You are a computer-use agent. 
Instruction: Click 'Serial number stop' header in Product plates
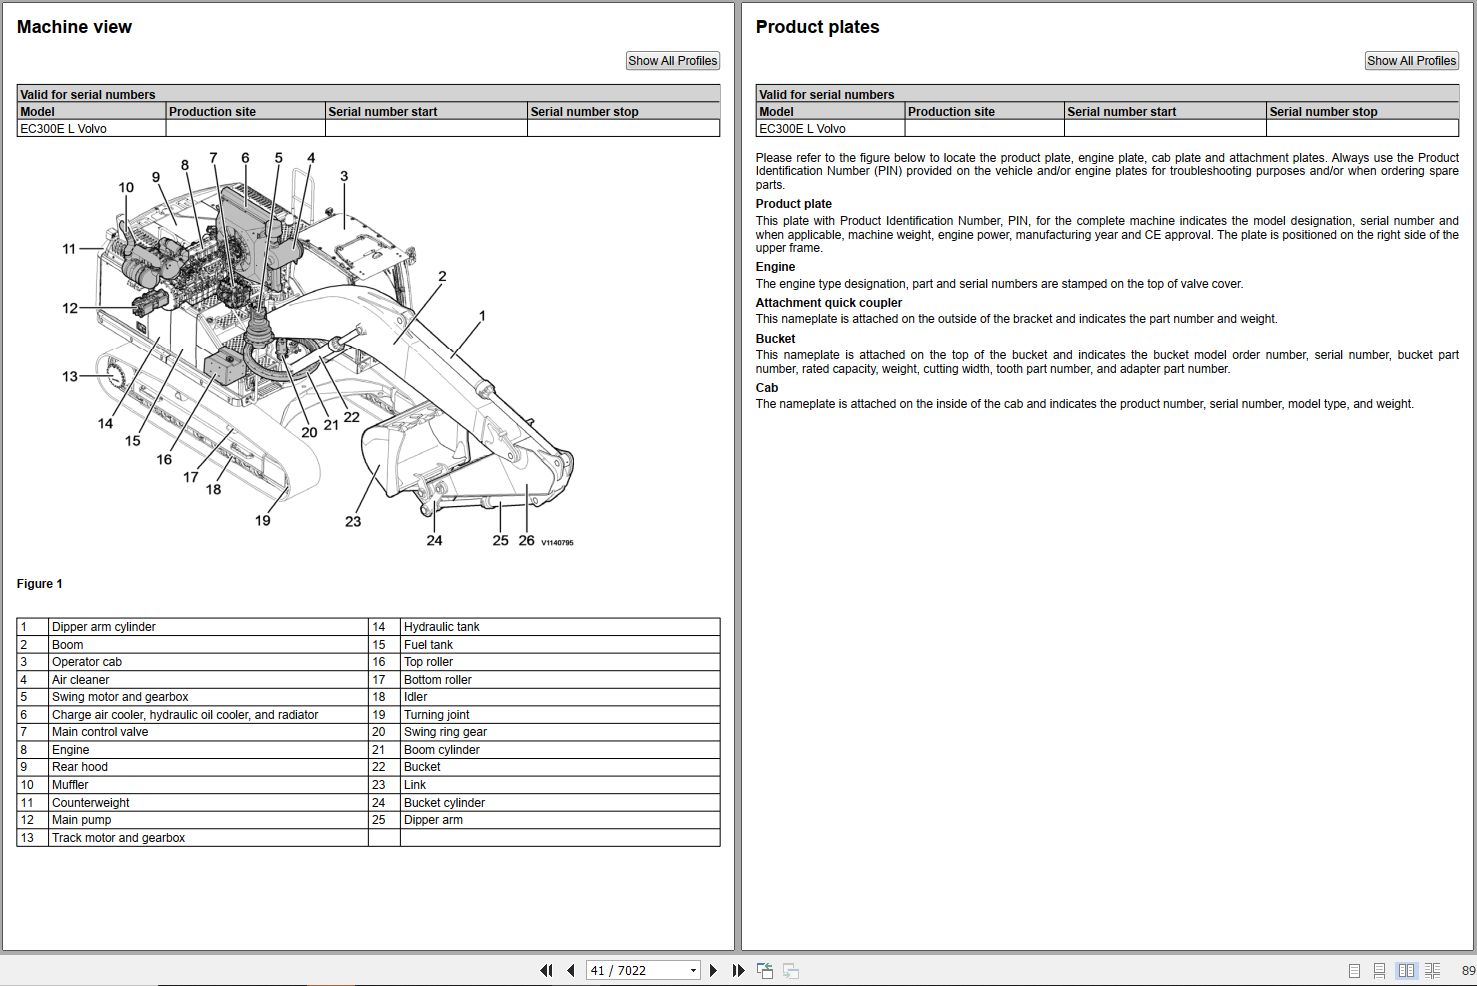coord(1323,112)
